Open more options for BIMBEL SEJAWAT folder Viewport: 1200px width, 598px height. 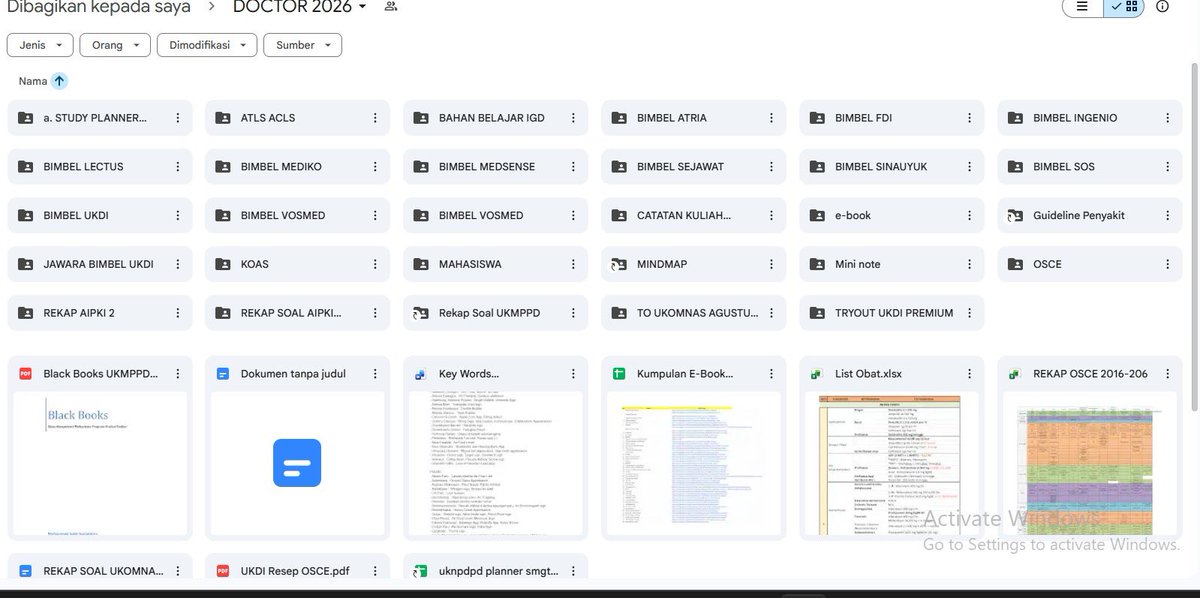pyautogui.click(x=771, y=167)
